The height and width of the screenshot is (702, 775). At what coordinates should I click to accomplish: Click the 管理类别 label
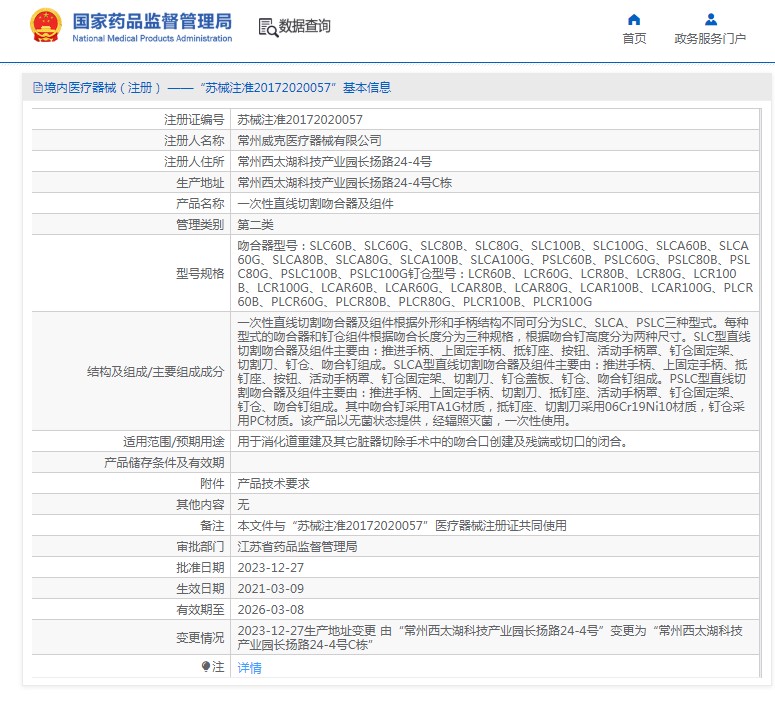200,225
